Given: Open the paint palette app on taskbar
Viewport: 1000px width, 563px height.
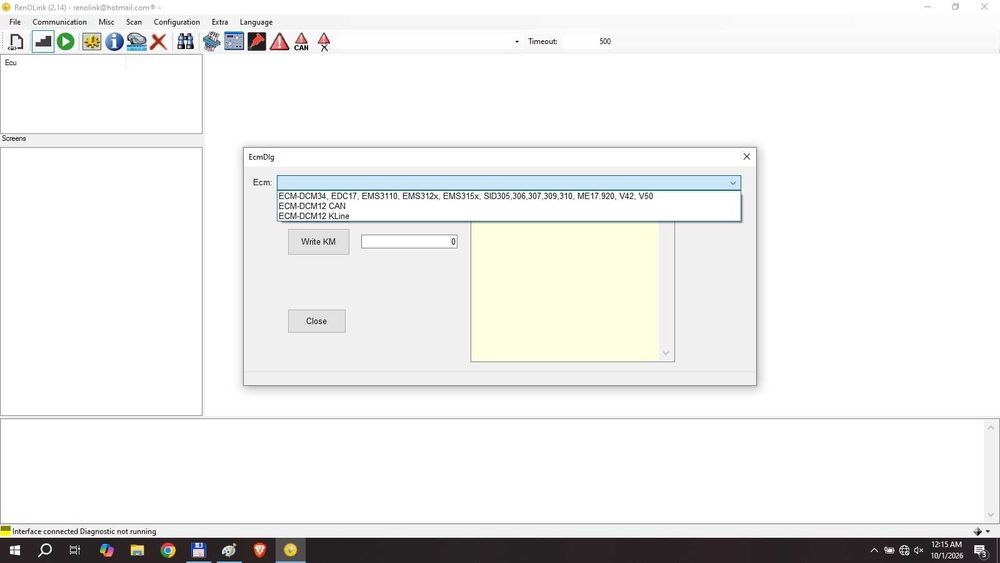Looking at the screenshot, I should [229, 550].
